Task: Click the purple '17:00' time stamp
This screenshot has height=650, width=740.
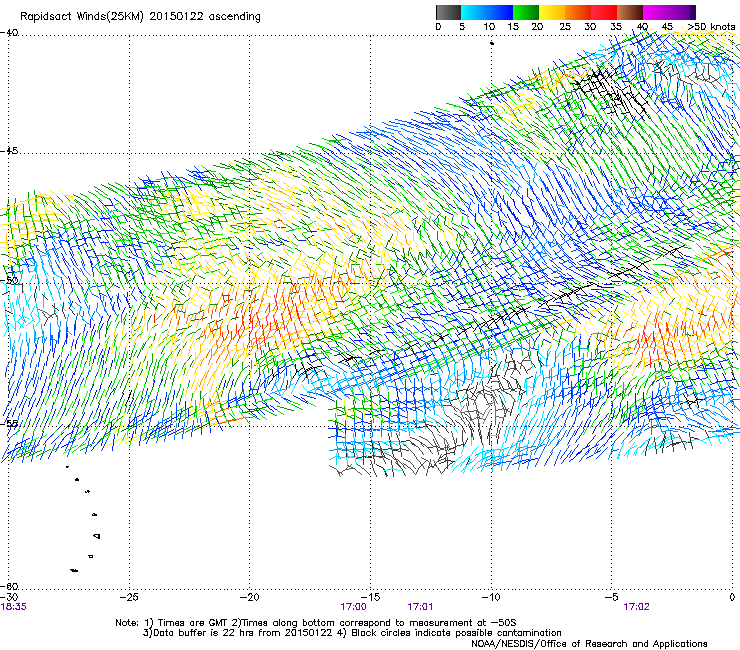Action: click(x=353, y=607)
